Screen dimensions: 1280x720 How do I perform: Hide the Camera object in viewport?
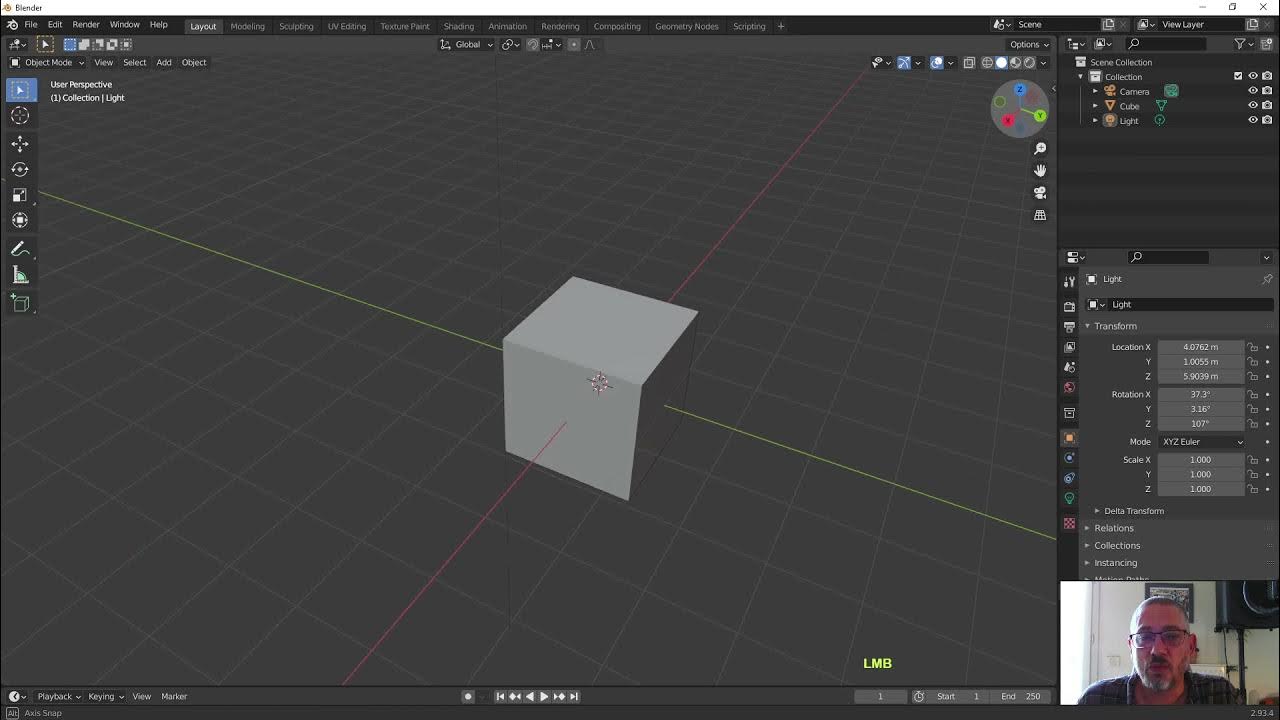pos(1253,91)
